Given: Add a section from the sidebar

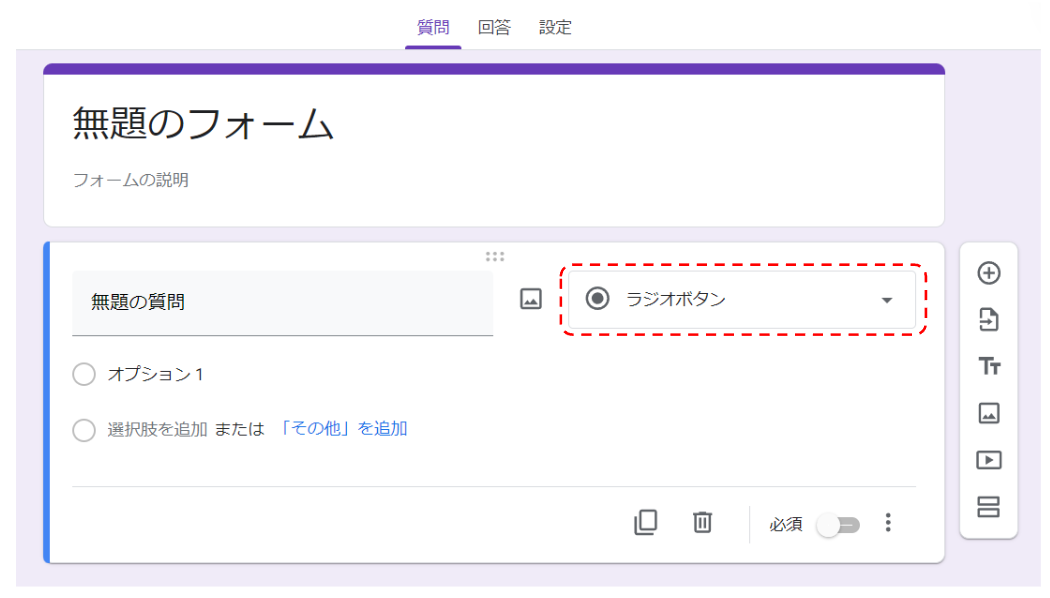Looking at the screenshot, I should pos(988,507).
